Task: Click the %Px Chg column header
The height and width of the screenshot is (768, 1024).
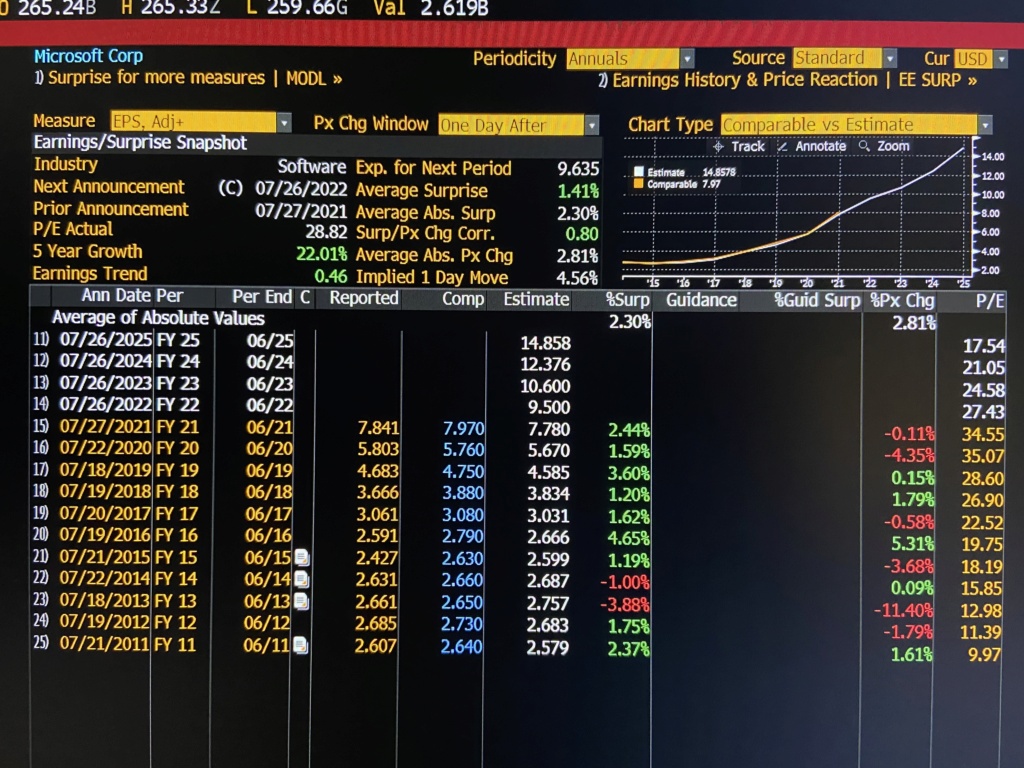Action: pyautogui.click(x=903, y=301)
